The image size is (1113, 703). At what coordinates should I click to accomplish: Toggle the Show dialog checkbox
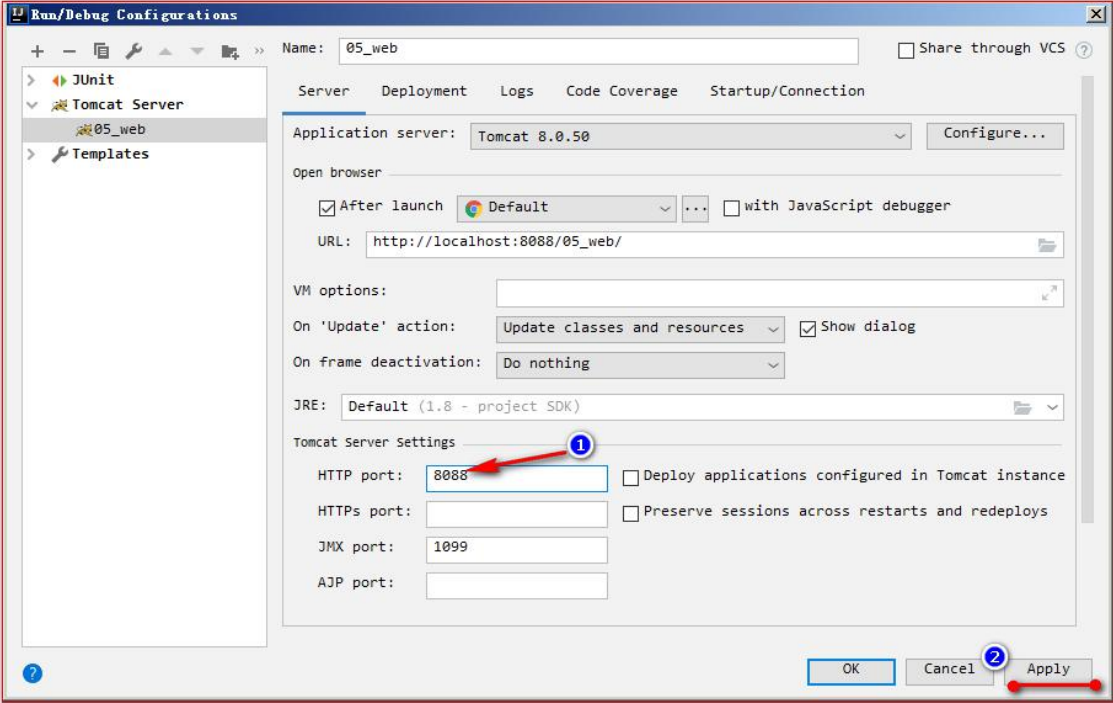pos(808,328)
